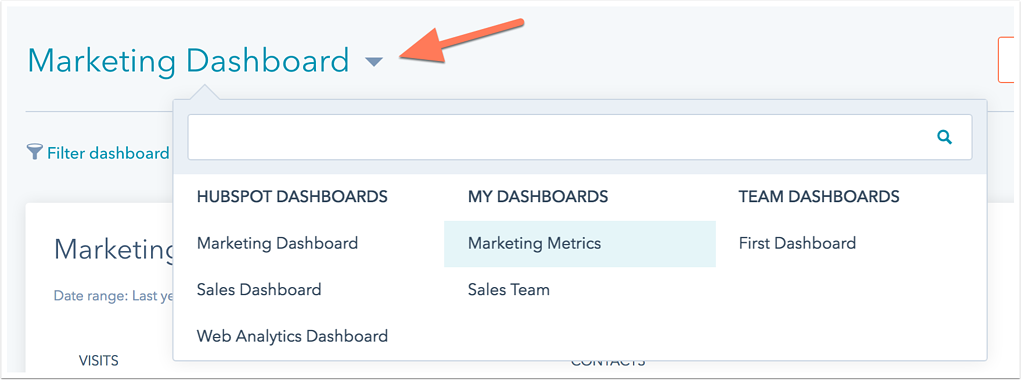Viewport: 1021px width, 380px height.
Task: Click the dropdown caret beside Marketing Dashboard title
Action: (x=374, y=62)
